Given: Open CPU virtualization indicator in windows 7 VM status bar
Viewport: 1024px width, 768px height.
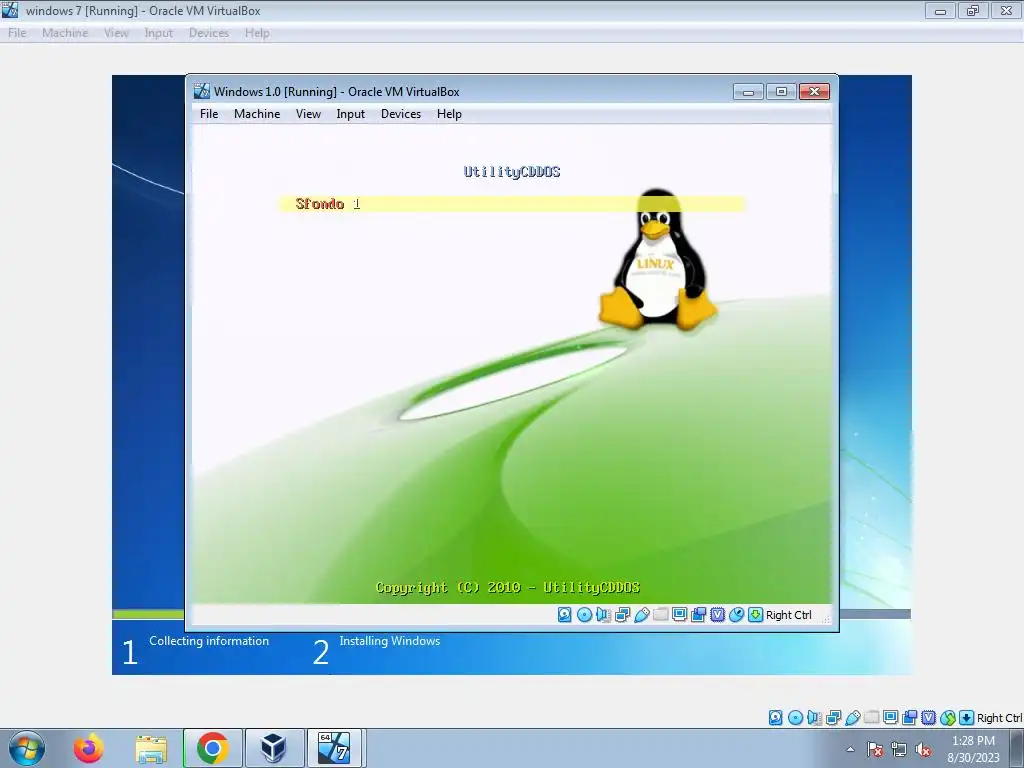Looking at the screenshot, I should pos(928,718).
